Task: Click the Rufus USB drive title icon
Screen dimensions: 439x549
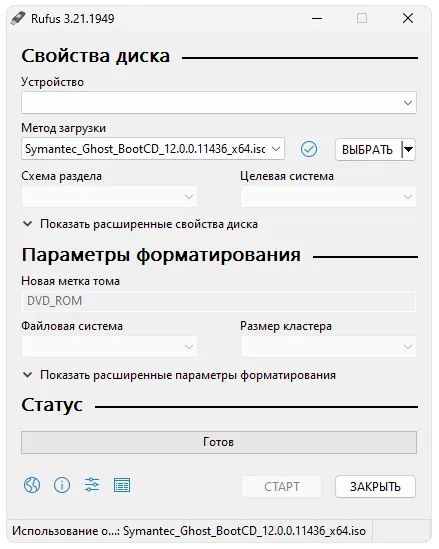Action: 18,18
